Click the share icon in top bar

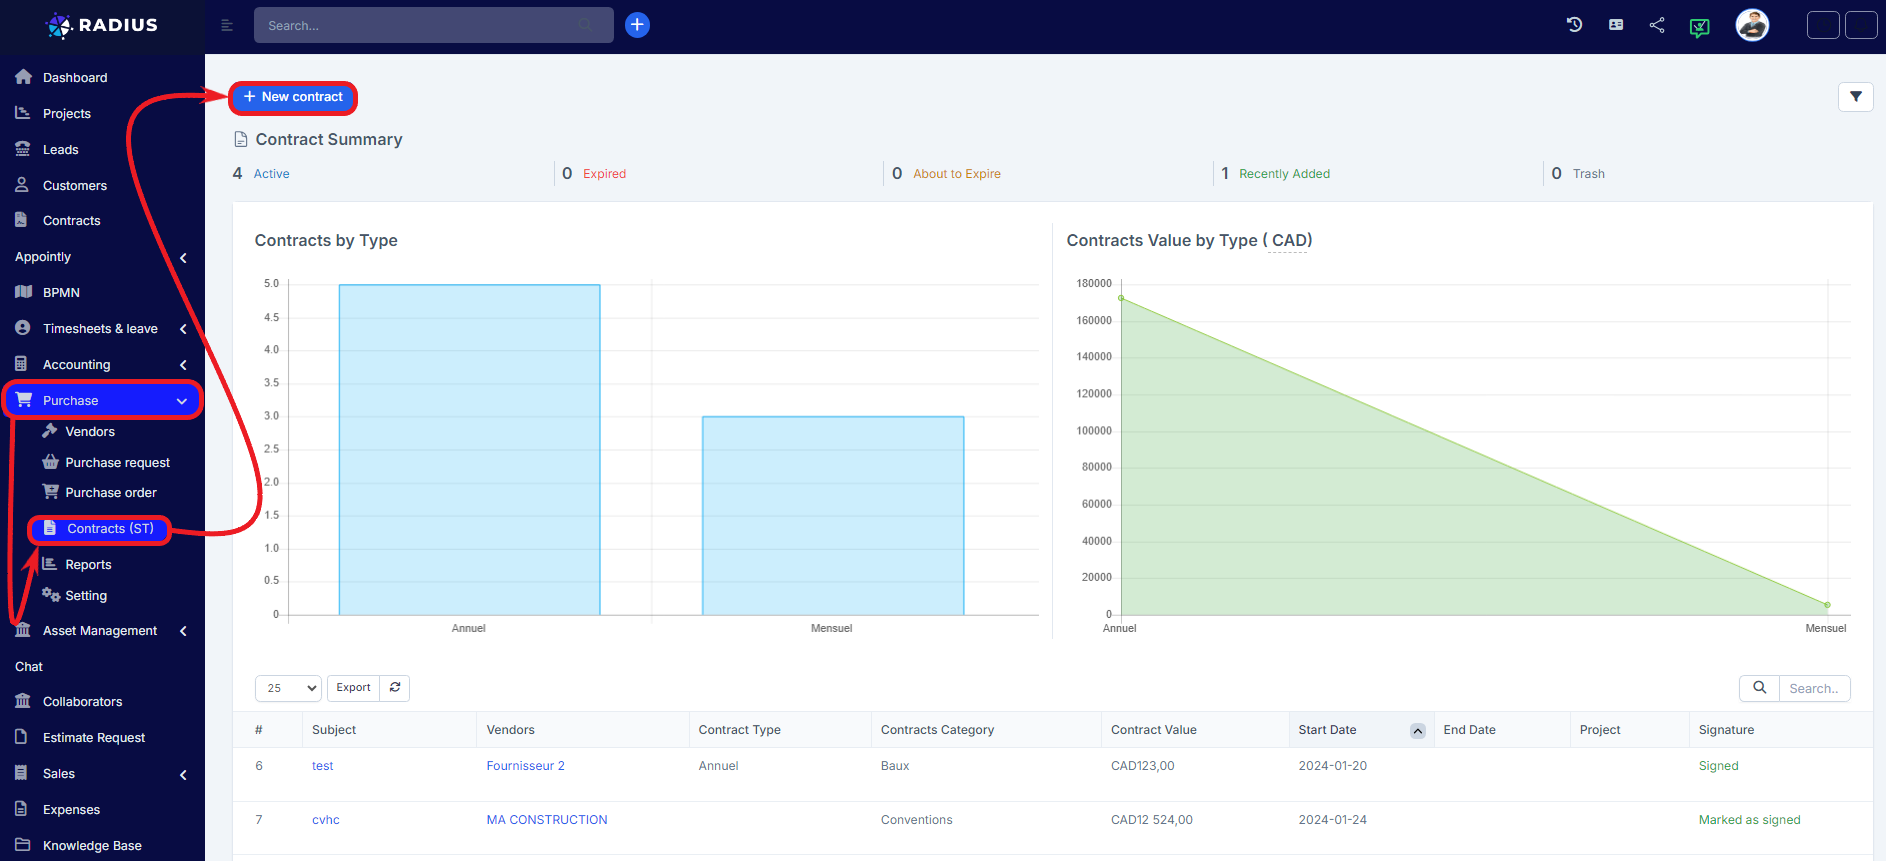(1657, 25)
